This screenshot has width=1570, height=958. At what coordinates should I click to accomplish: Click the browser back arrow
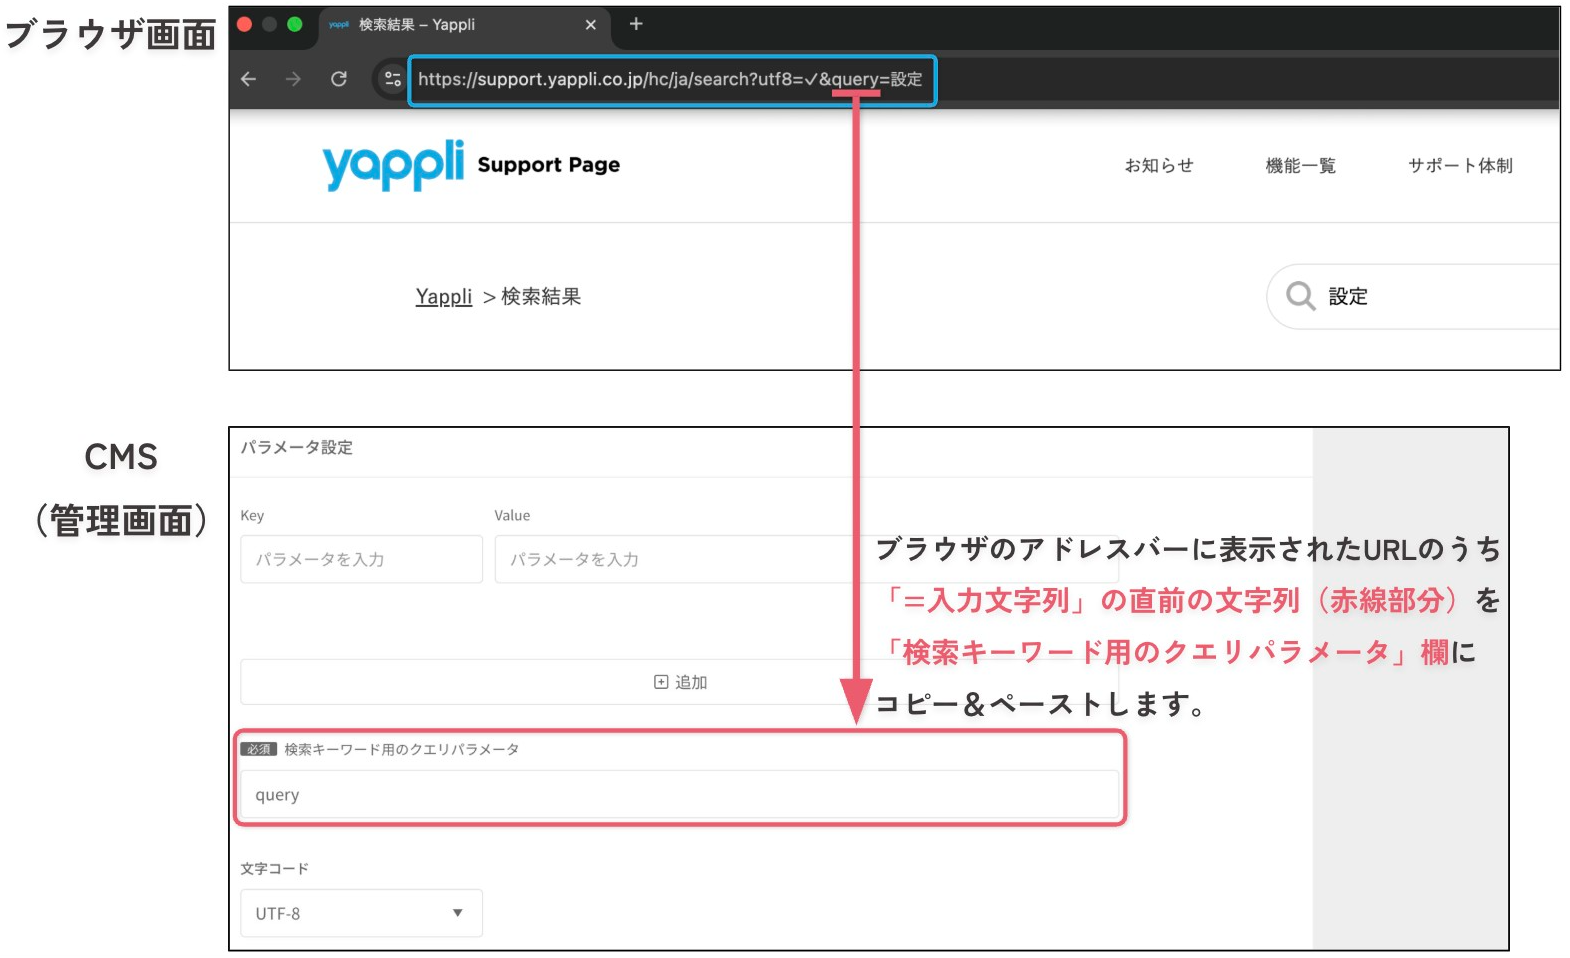coord(249,79)
